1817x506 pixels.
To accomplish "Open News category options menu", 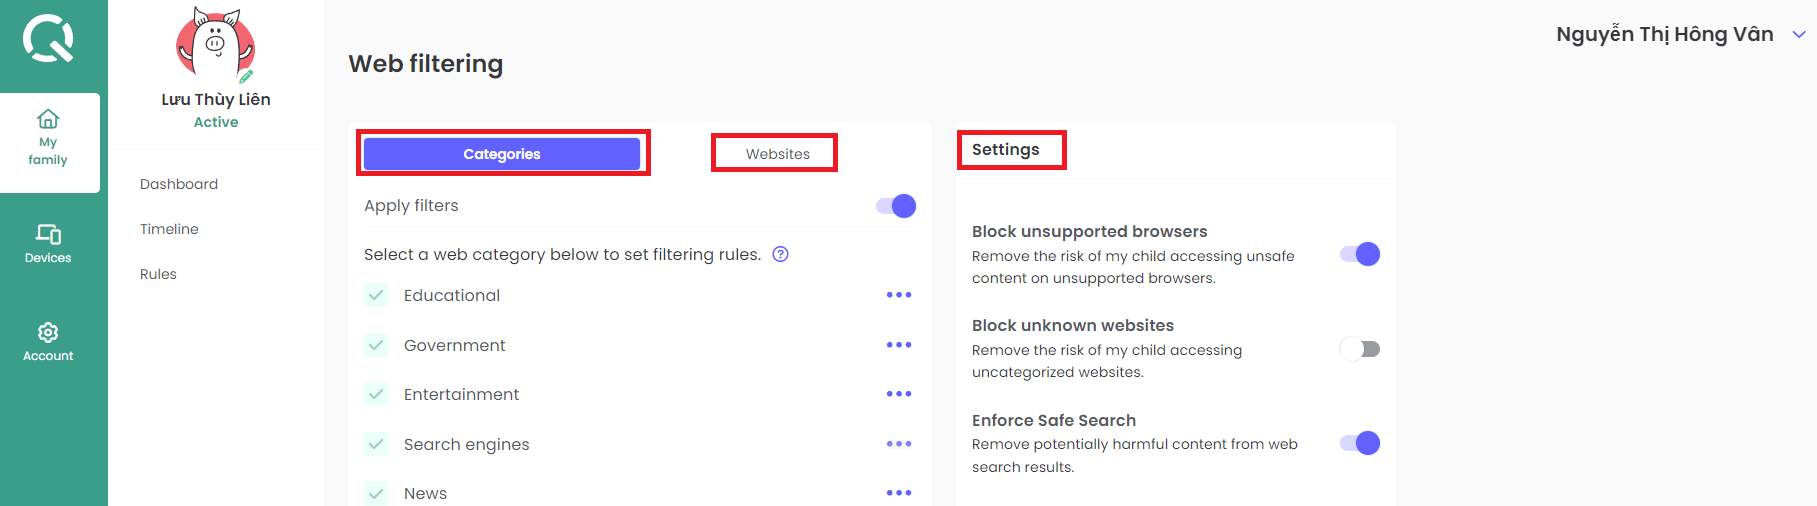I will coord(899,493).
